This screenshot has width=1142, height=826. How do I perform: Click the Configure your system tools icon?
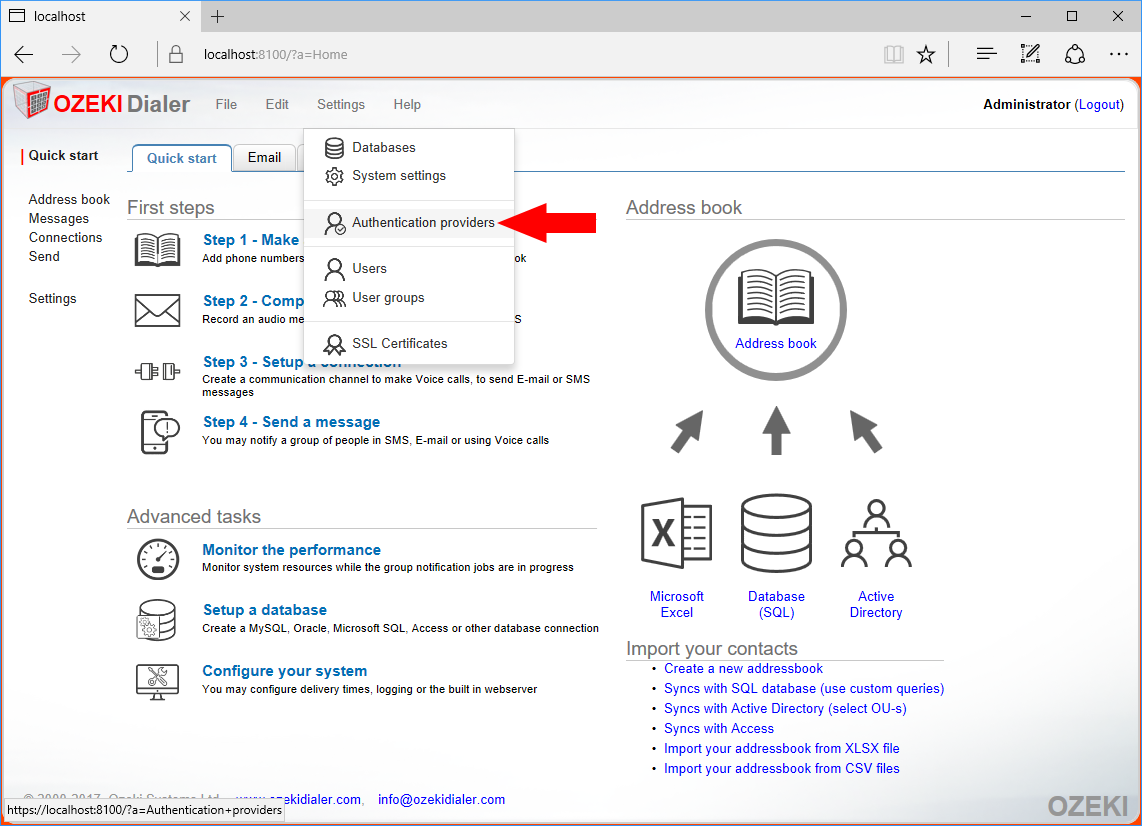(x=157, y=681)
